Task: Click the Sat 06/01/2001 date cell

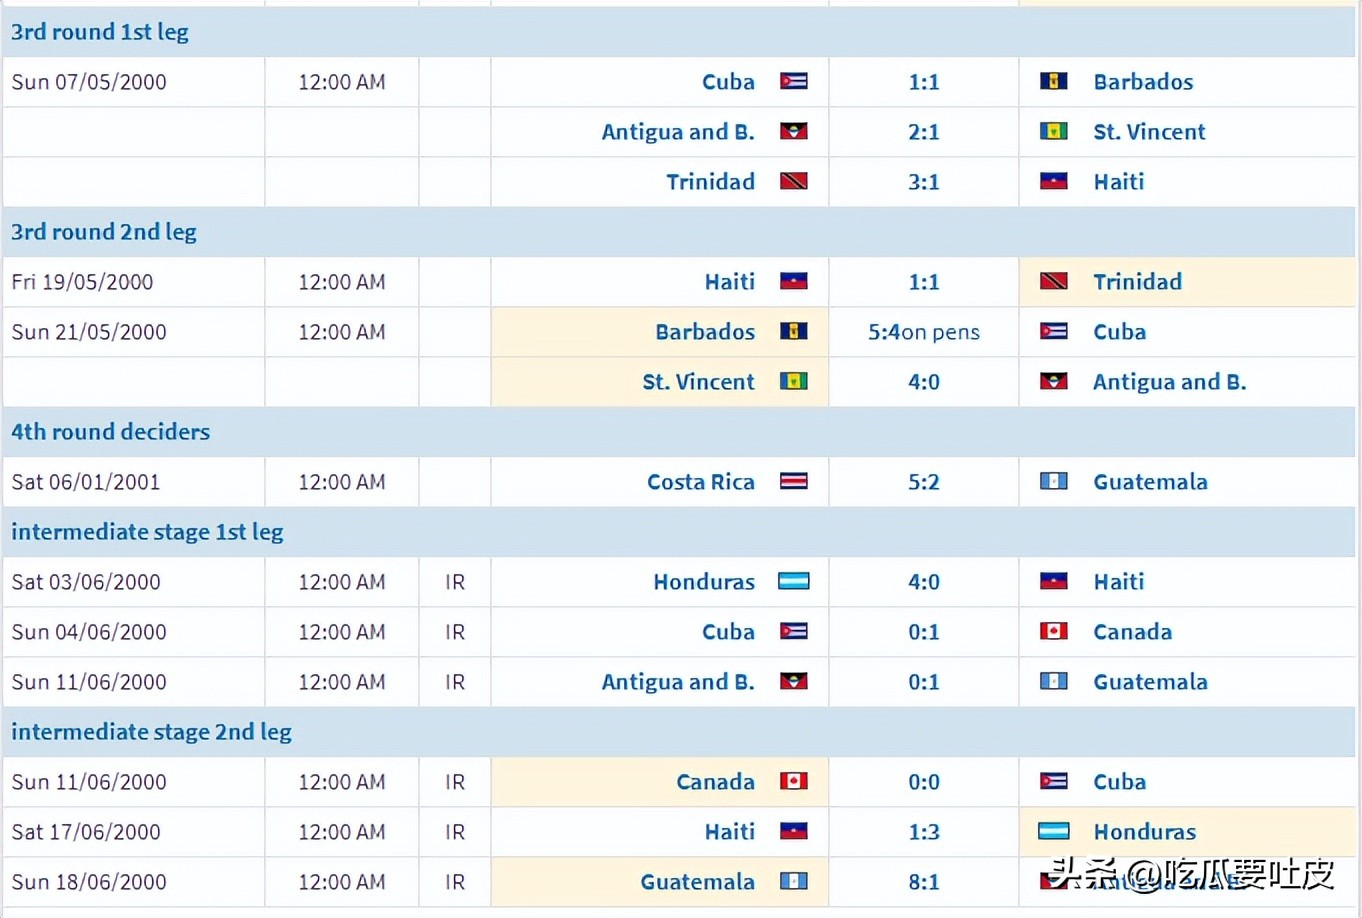Action: coord(134,482)
